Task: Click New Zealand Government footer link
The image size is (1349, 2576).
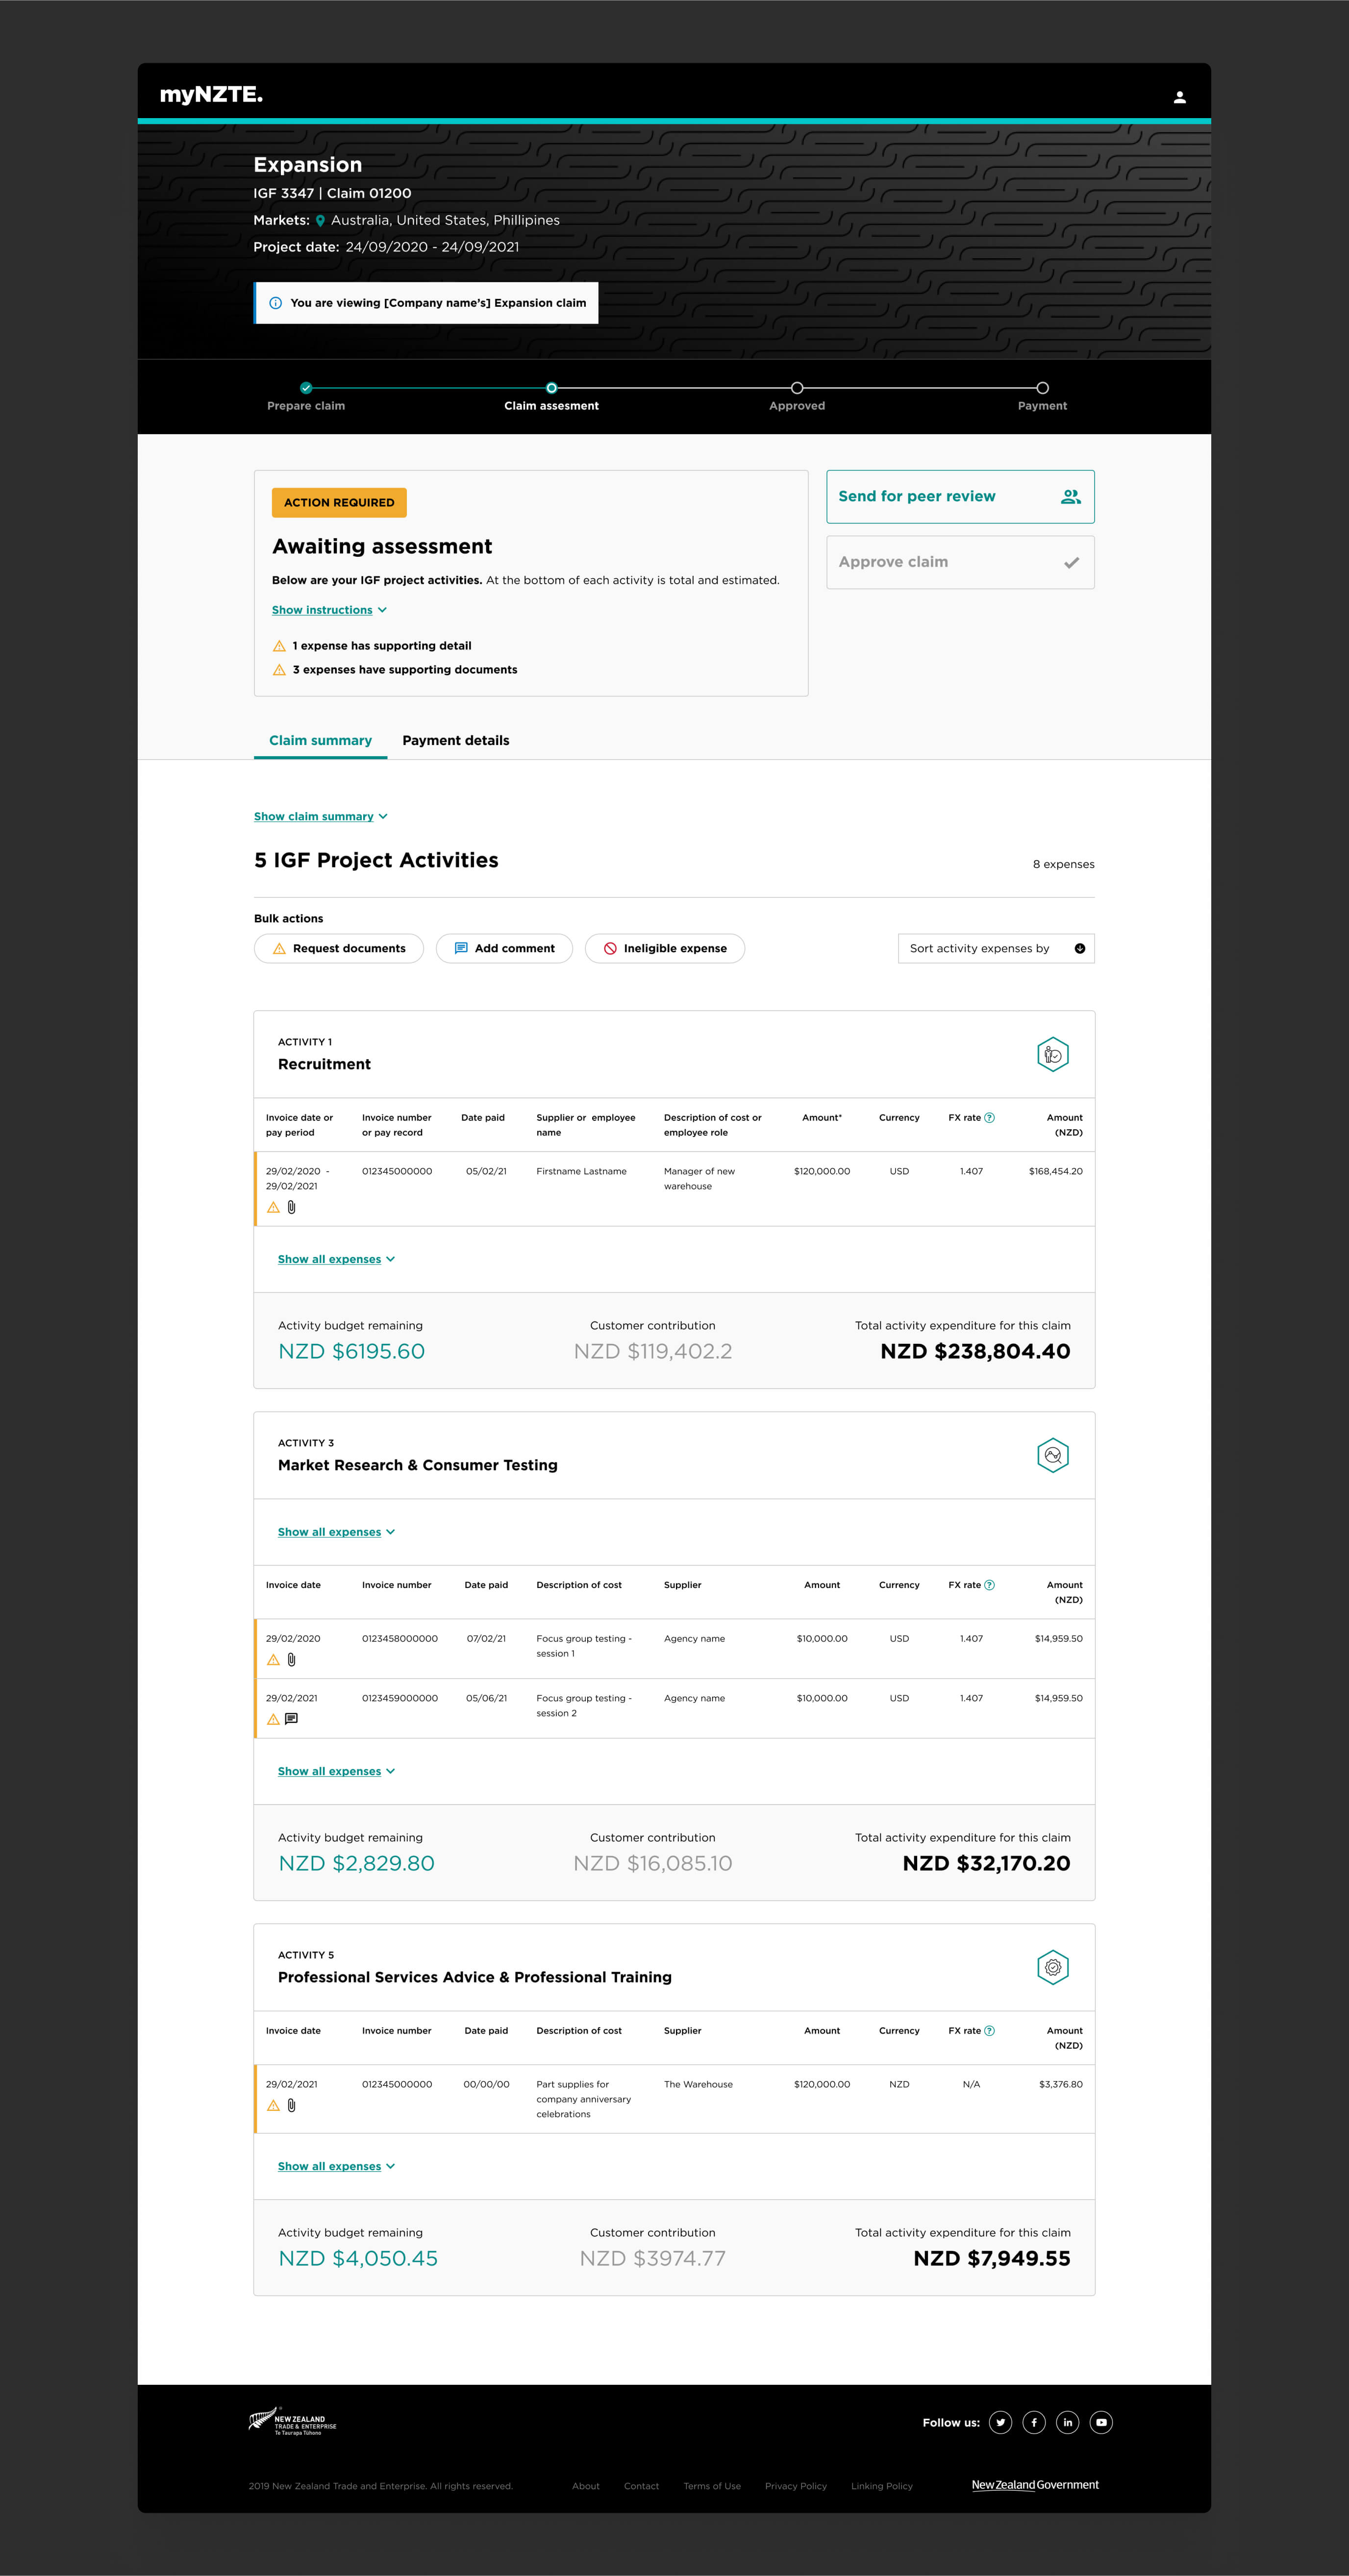Action: (1035, 2485)
